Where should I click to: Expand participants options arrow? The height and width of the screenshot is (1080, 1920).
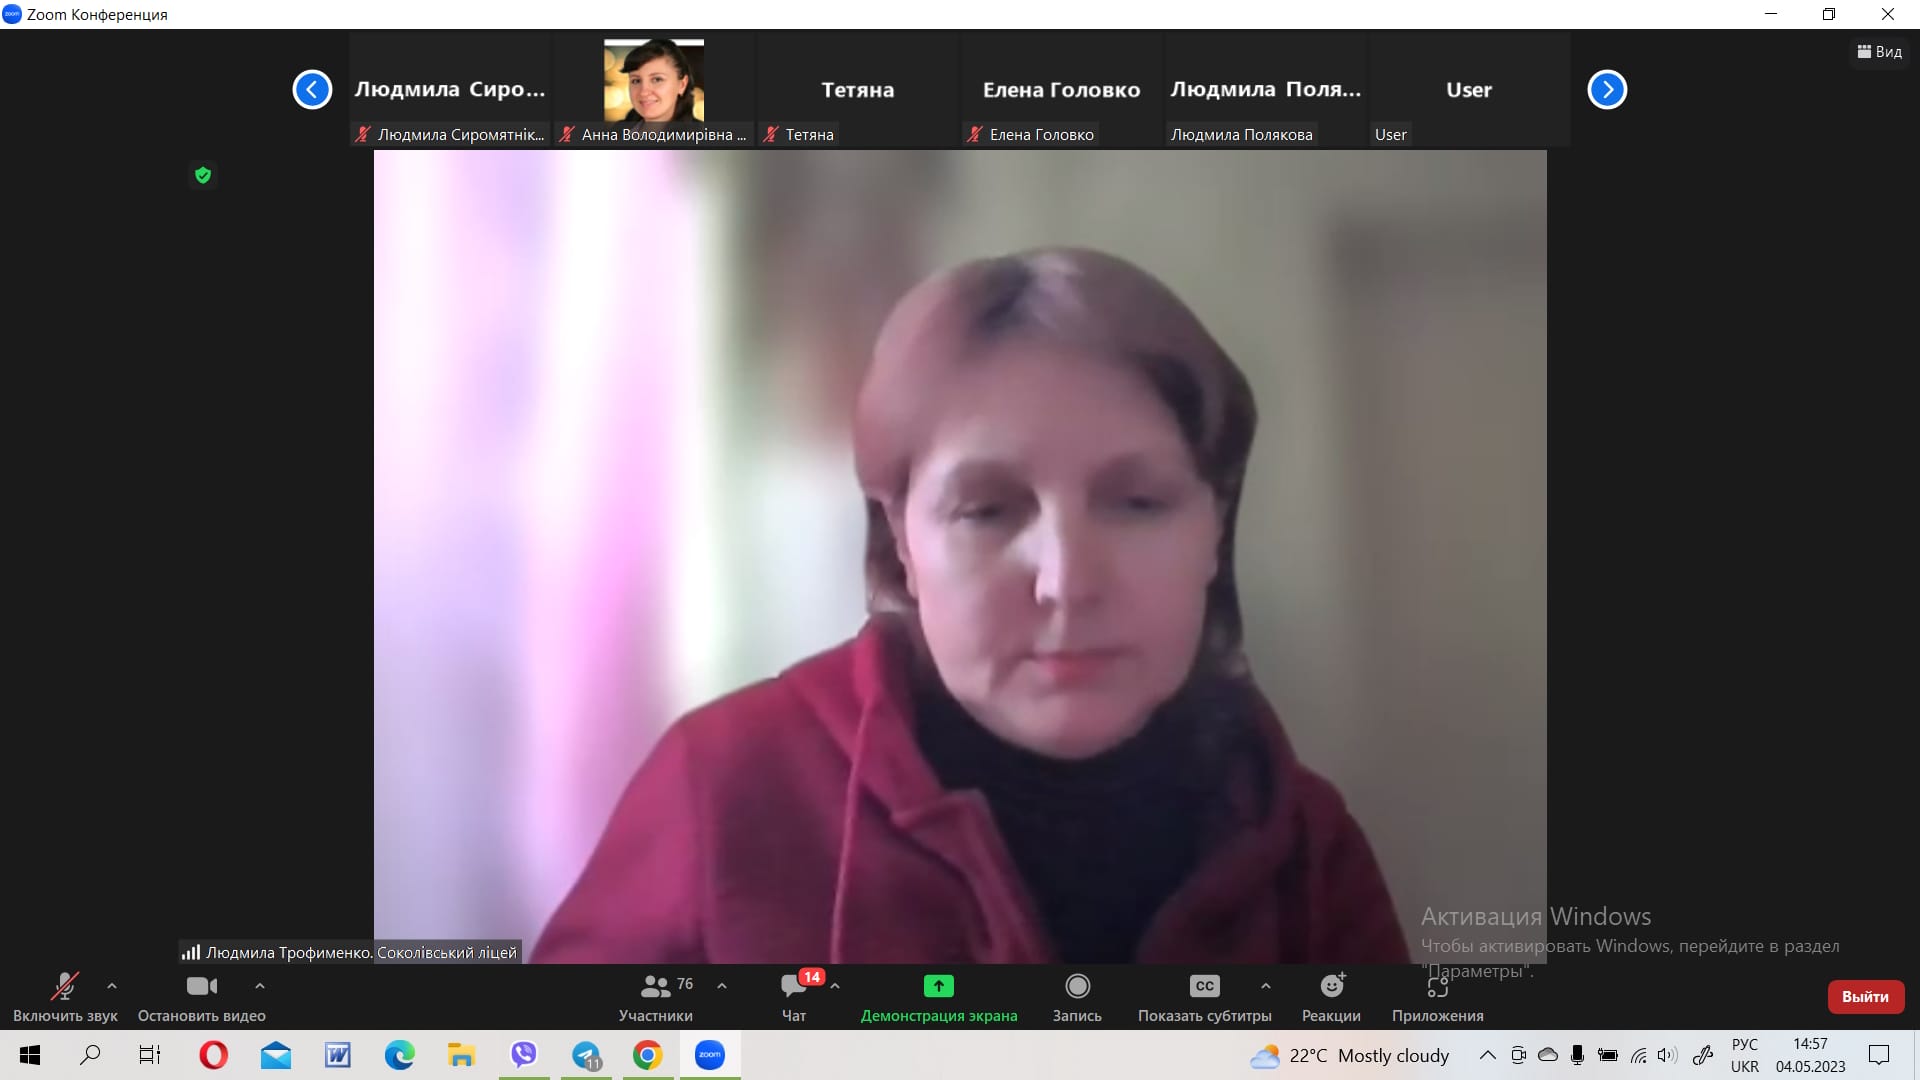[722, 986]
